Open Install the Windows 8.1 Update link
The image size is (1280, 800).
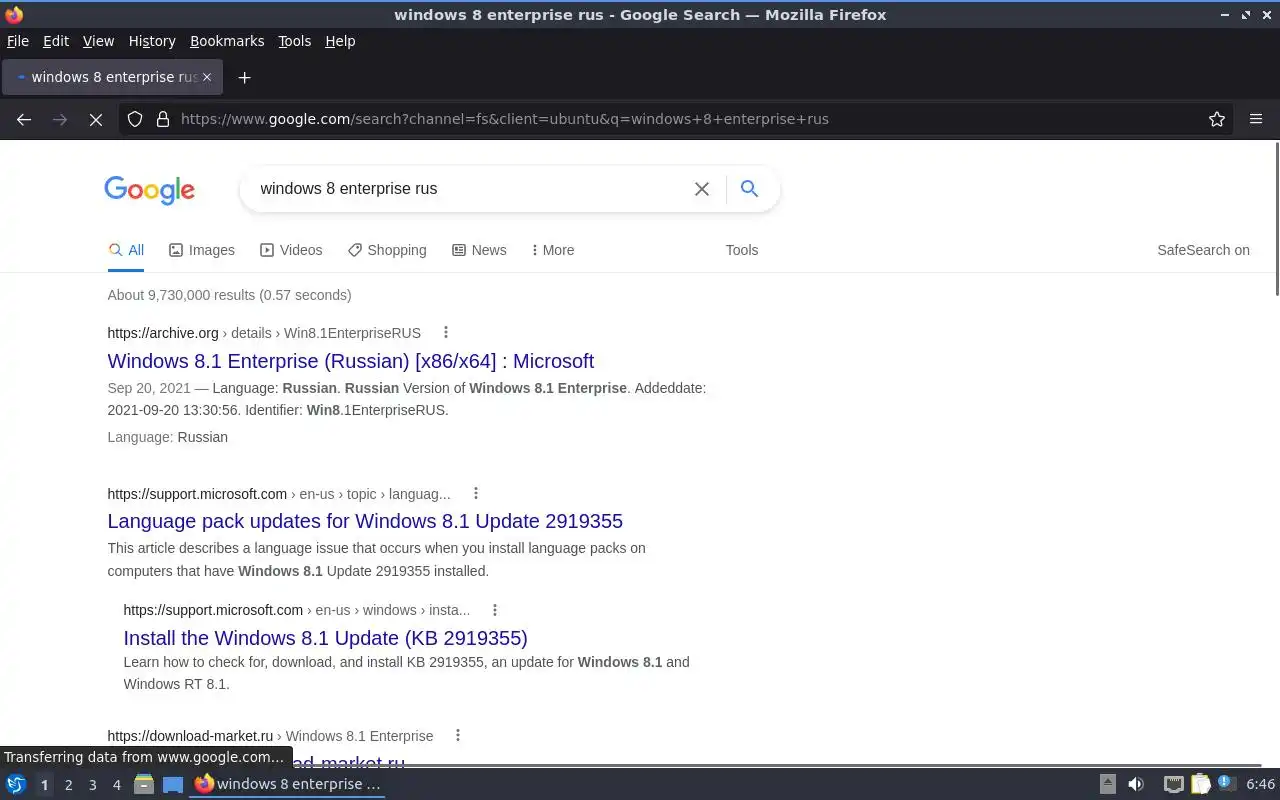coord(325,638)
